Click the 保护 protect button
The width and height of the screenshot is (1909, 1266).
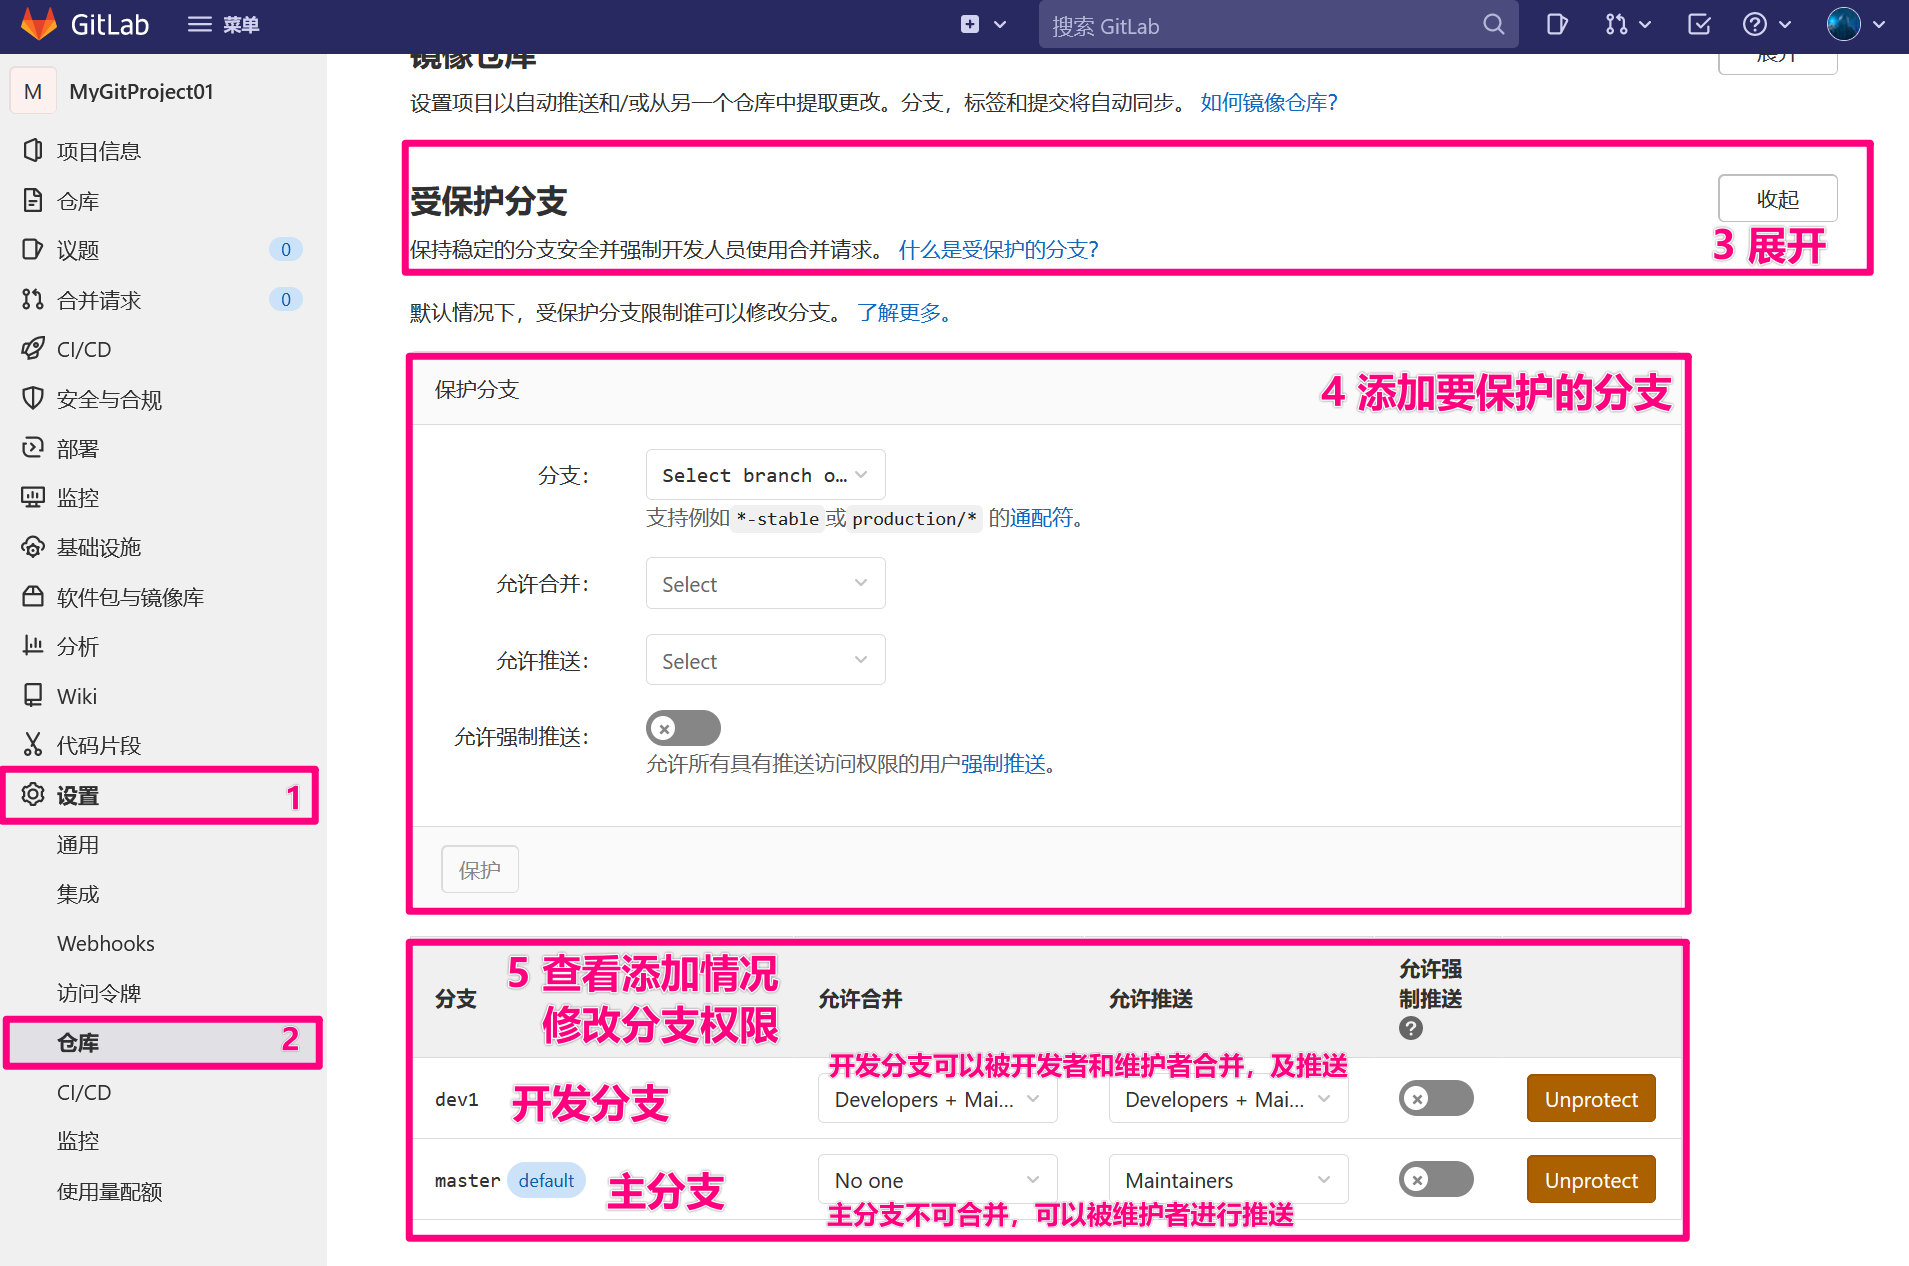pos(480,869)
